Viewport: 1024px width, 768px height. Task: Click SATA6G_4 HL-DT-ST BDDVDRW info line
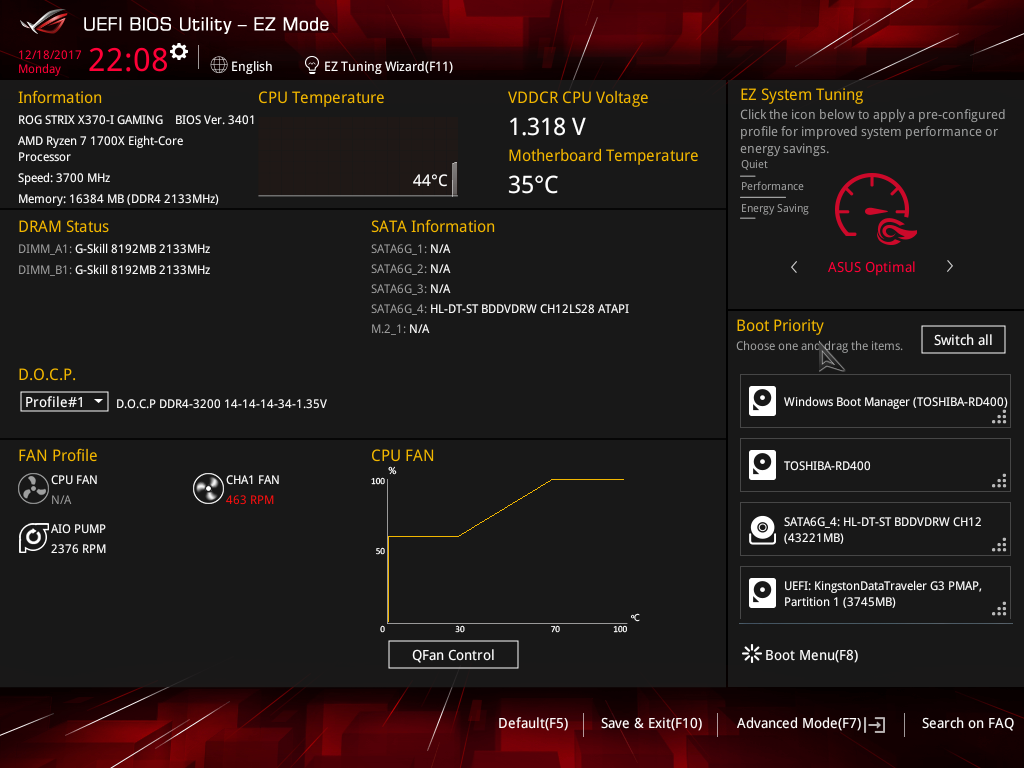[500, 309]
